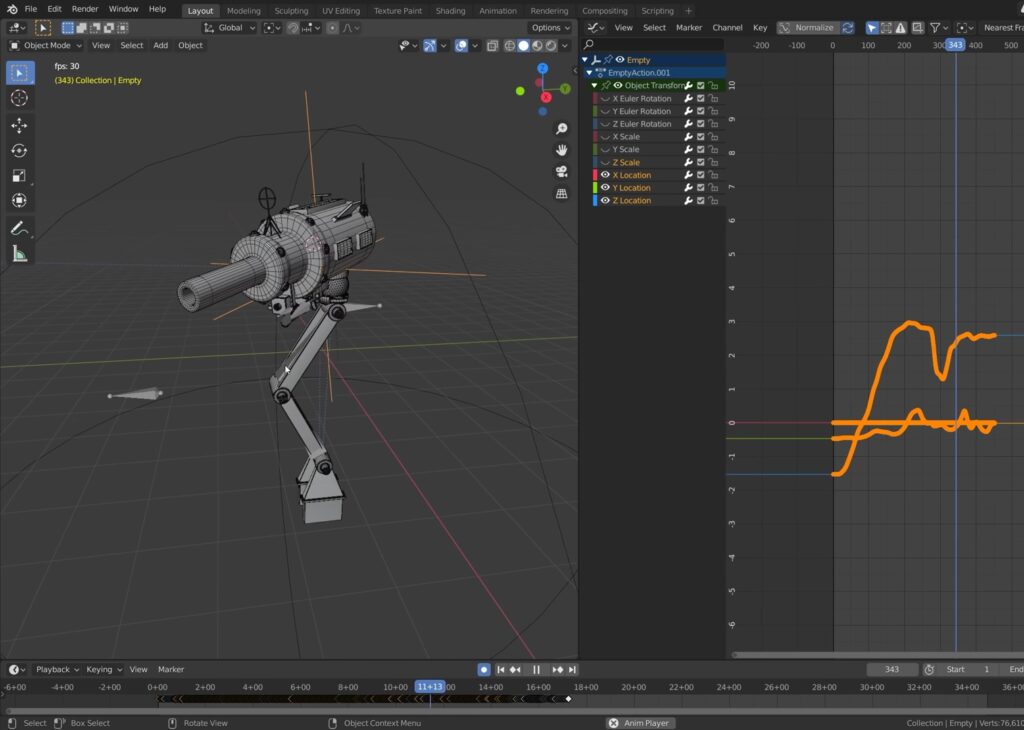Switch to the Animation workspace tab
This screenshot has width=1024, height=730.
(498, 10)
